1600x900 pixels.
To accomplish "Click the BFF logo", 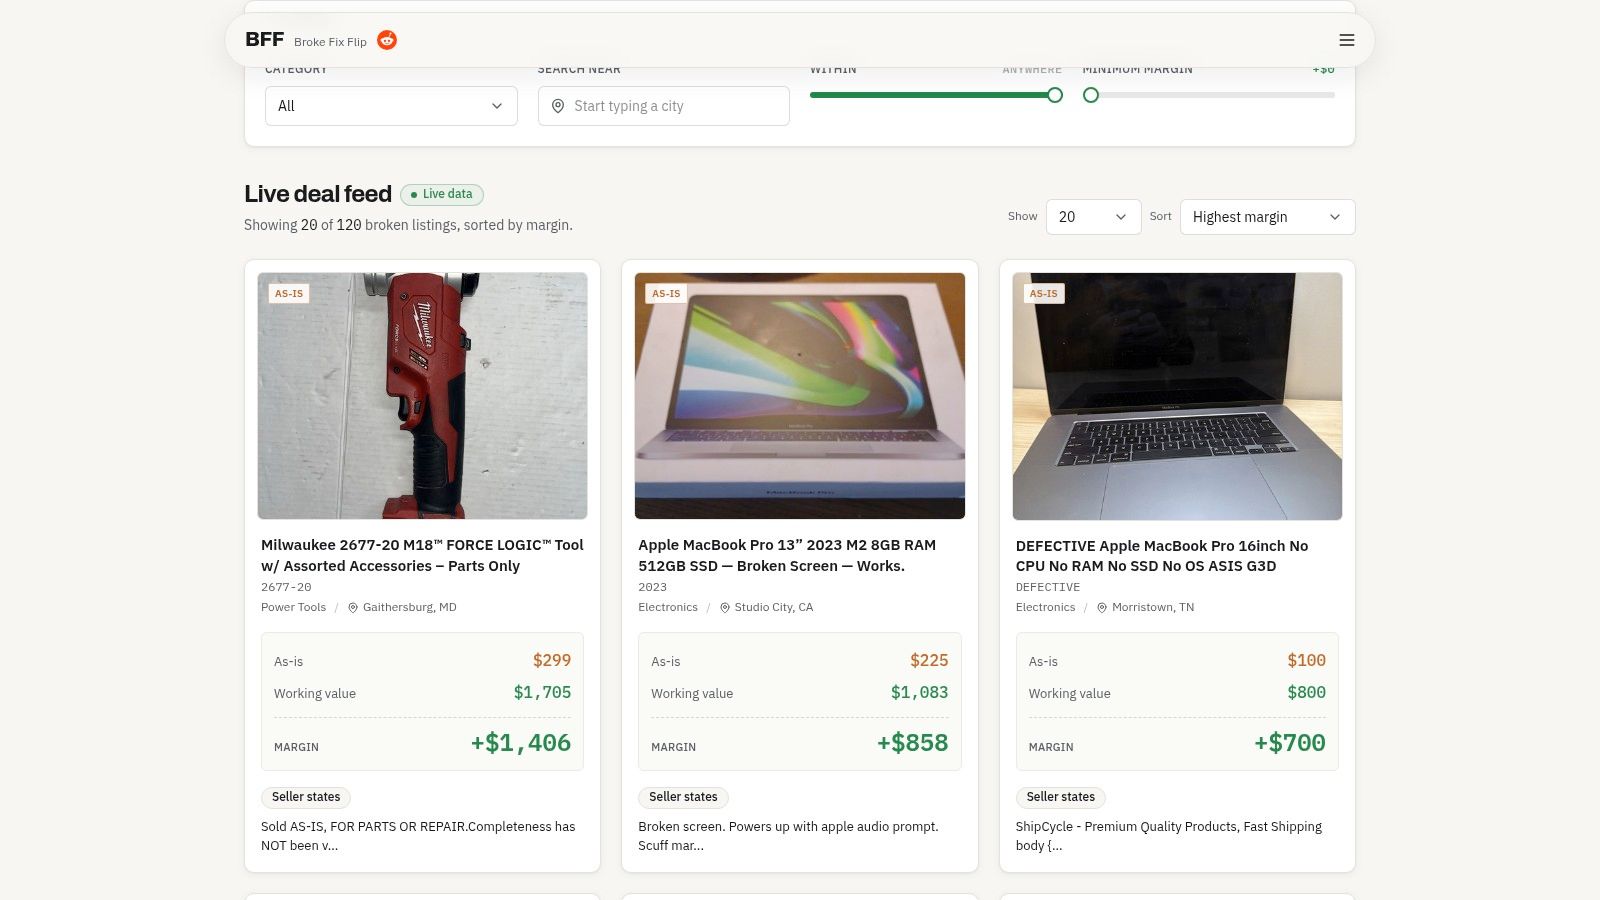I will pyautogui.click(x=265, y=40).
